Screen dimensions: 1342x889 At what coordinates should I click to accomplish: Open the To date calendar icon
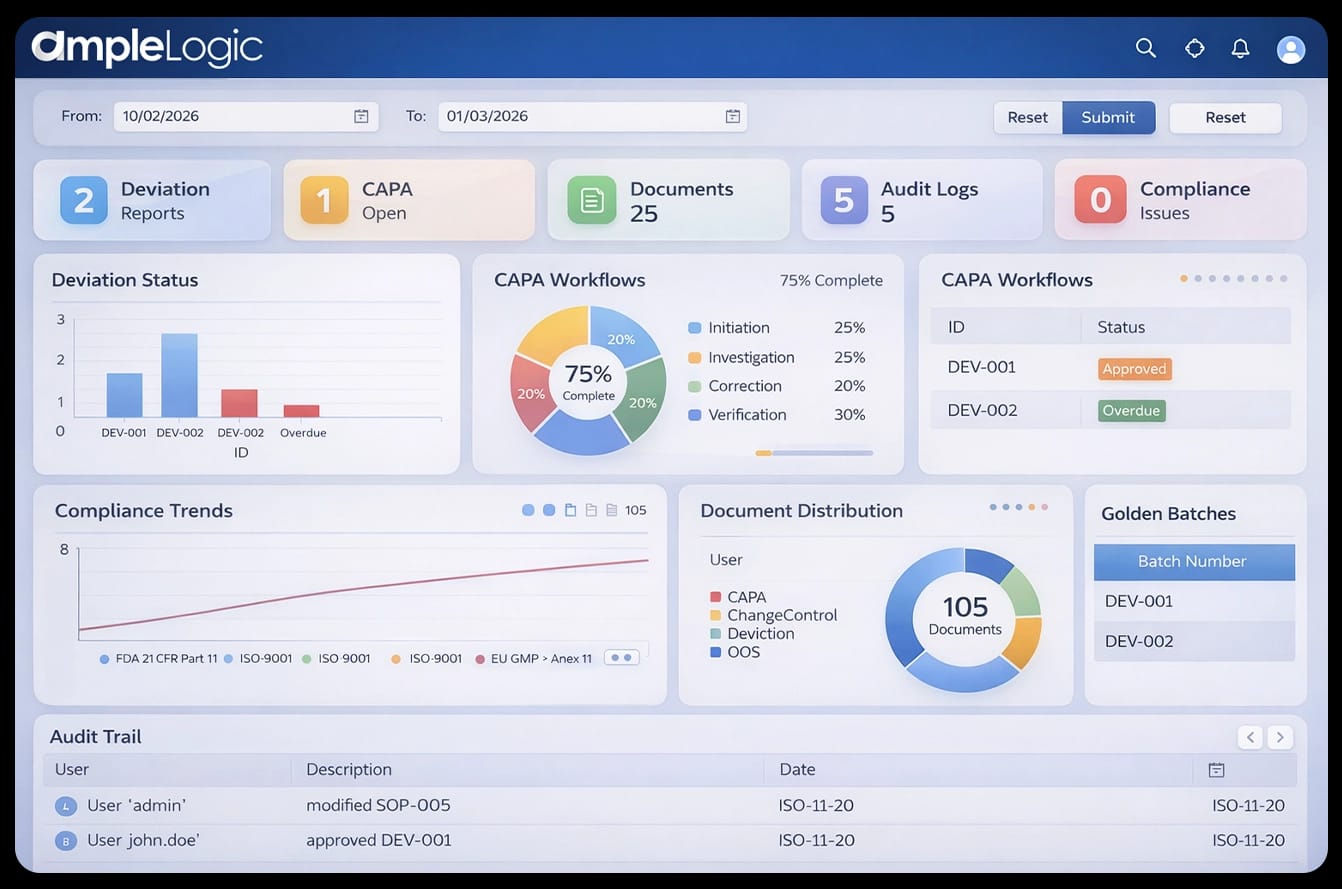[x=733, y=116]
